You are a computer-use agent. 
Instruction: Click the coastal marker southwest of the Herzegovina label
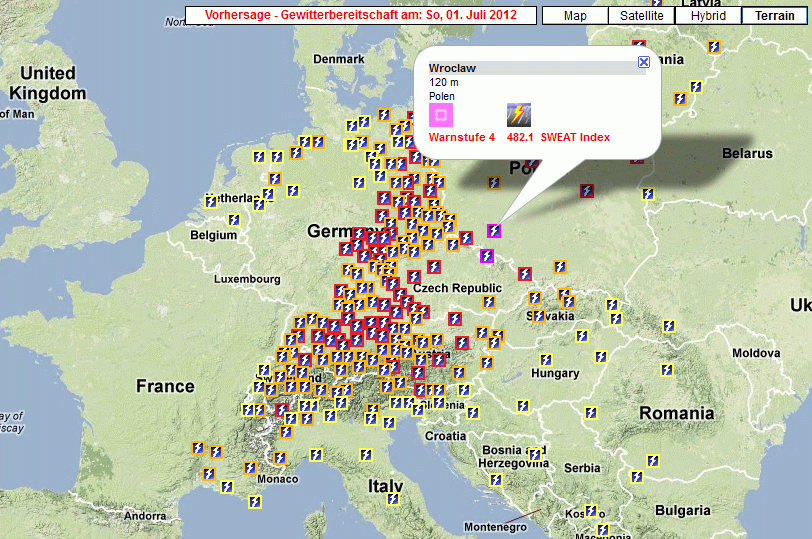496,480
